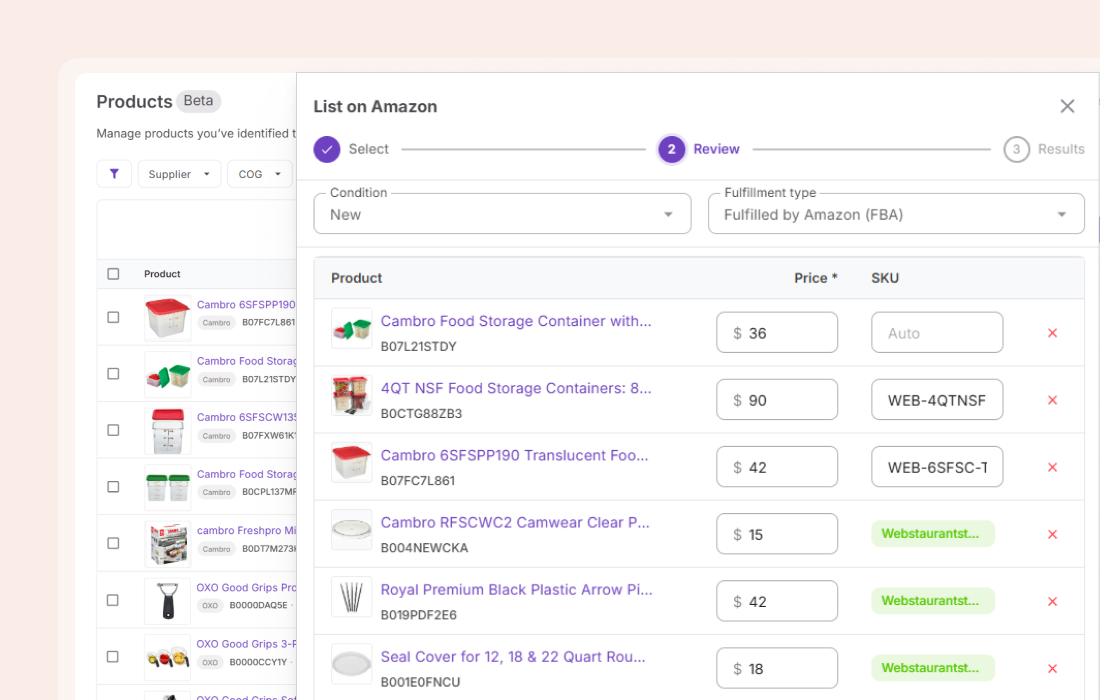
Task: Remove Royal Premium Black Plastic Arrow row
Action: 1052,601
